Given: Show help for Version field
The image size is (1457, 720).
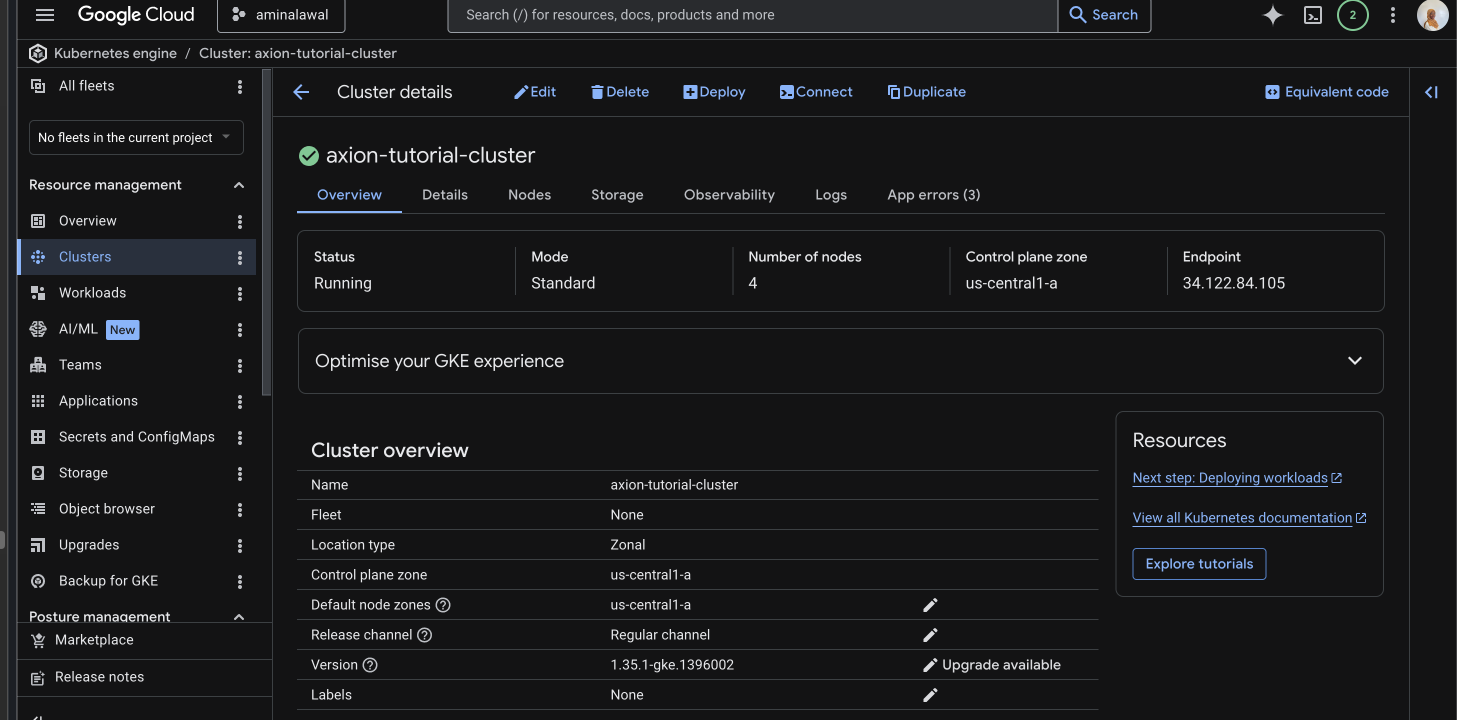Looking at the screenshot, I should (370, 665).
